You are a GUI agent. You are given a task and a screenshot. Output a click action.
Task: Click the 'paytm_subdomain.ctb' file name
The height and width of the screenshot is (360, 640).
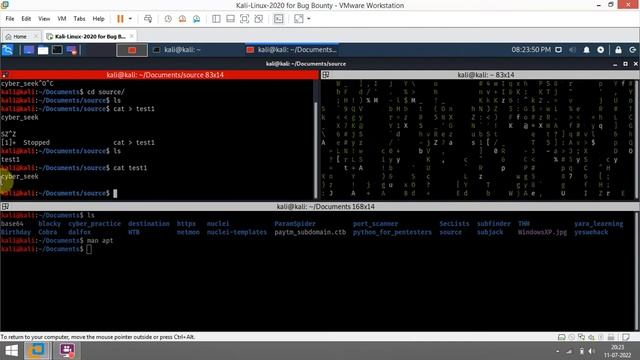pos(310,232)
